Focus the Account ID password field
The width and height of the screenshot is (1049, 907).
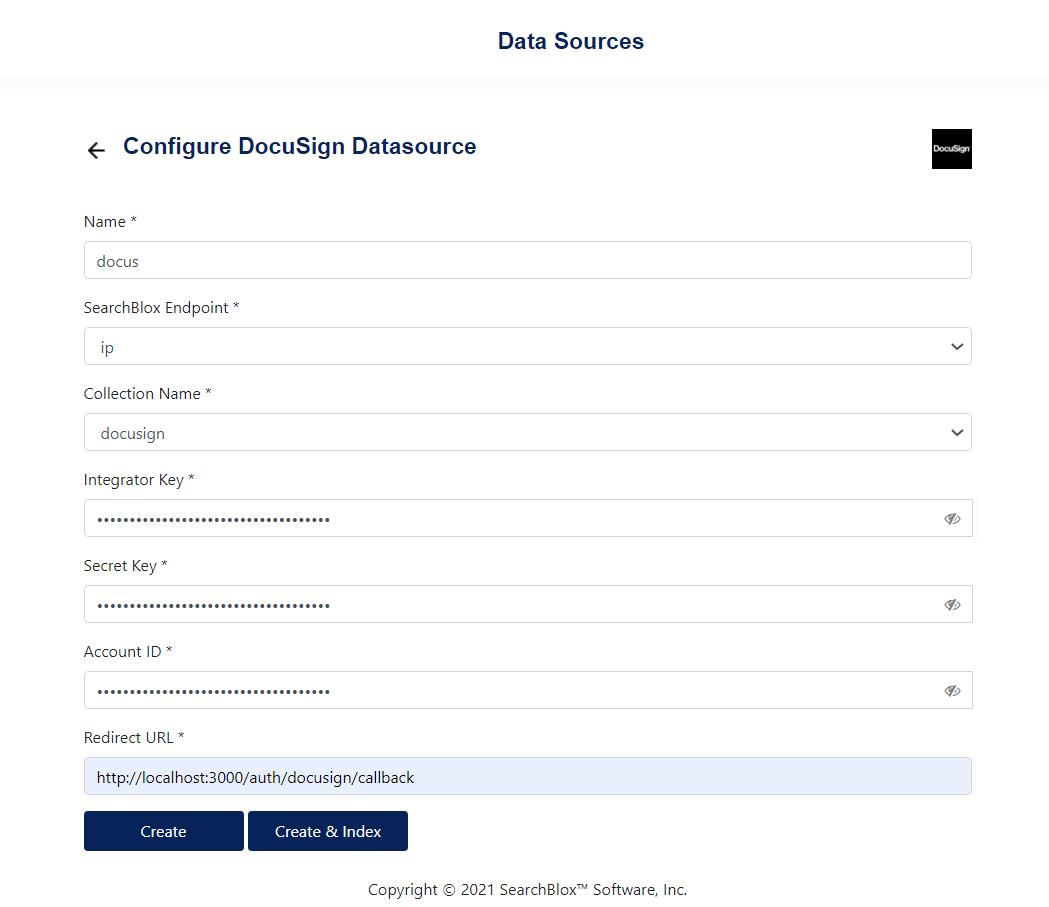click(527, 690)
